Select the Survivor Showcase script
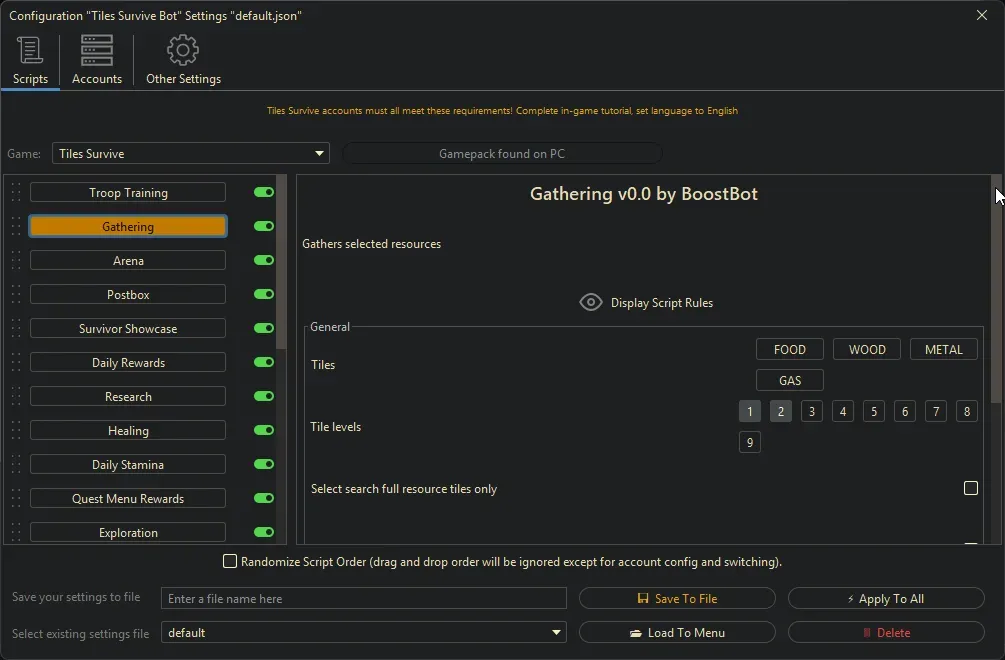Image resolution: width=1005 pixels, height=660 pixels. click(128, 329)
